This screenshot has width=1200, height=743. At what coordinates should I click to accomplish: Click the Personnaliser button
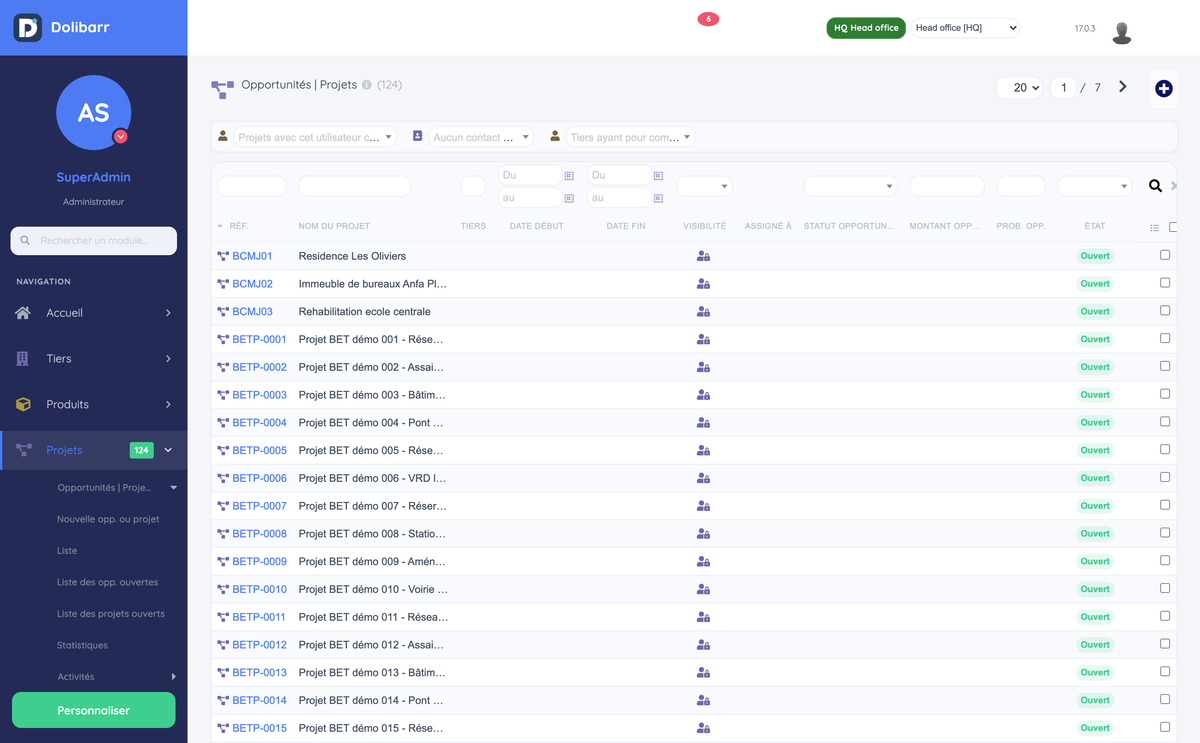point(93,710)
